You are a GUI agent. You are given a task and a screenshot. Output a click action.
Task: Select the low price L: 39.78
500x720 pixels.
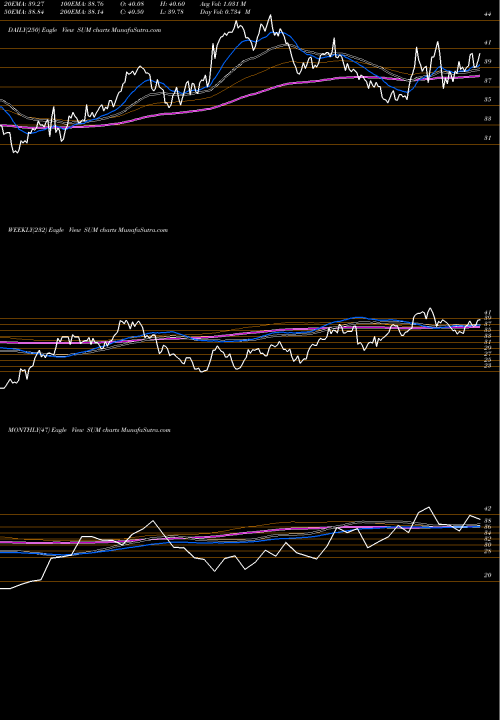172,12
